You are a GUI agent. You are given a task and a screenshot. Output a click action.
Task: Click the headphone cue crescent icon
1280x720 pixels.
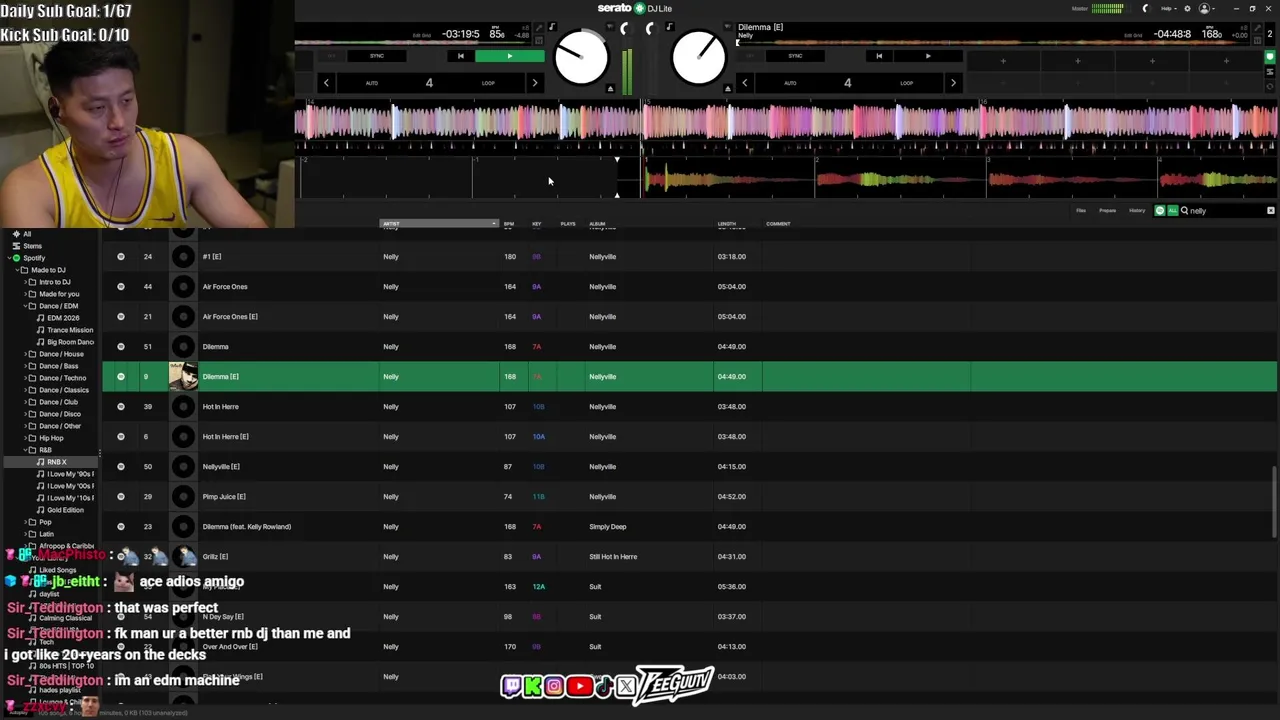[1146, 8]
